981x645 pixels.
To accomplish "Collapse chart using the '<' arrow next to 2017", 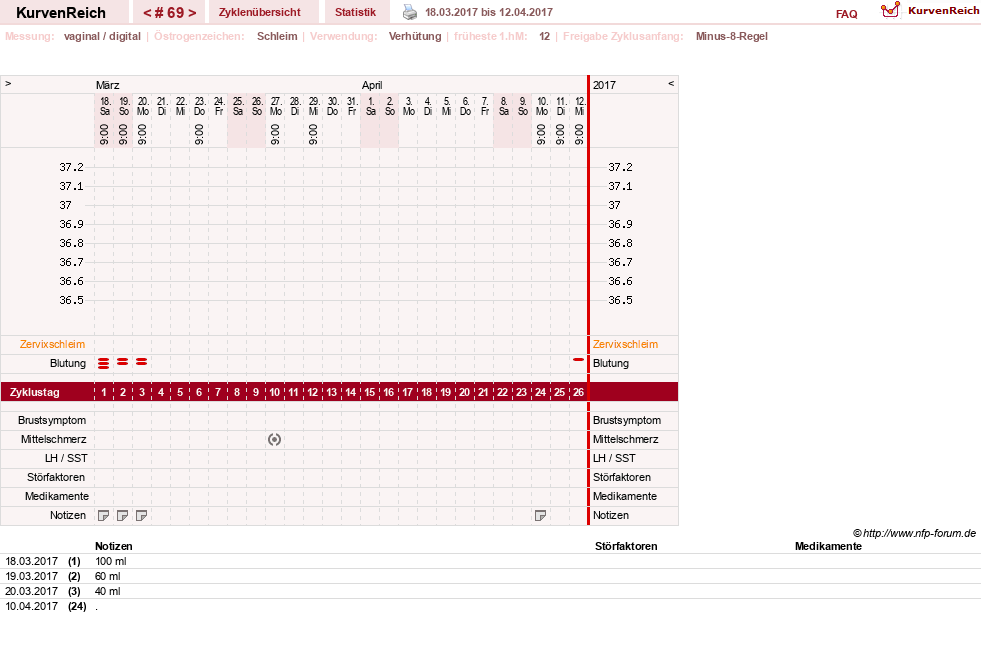I will tap(671, 84).
